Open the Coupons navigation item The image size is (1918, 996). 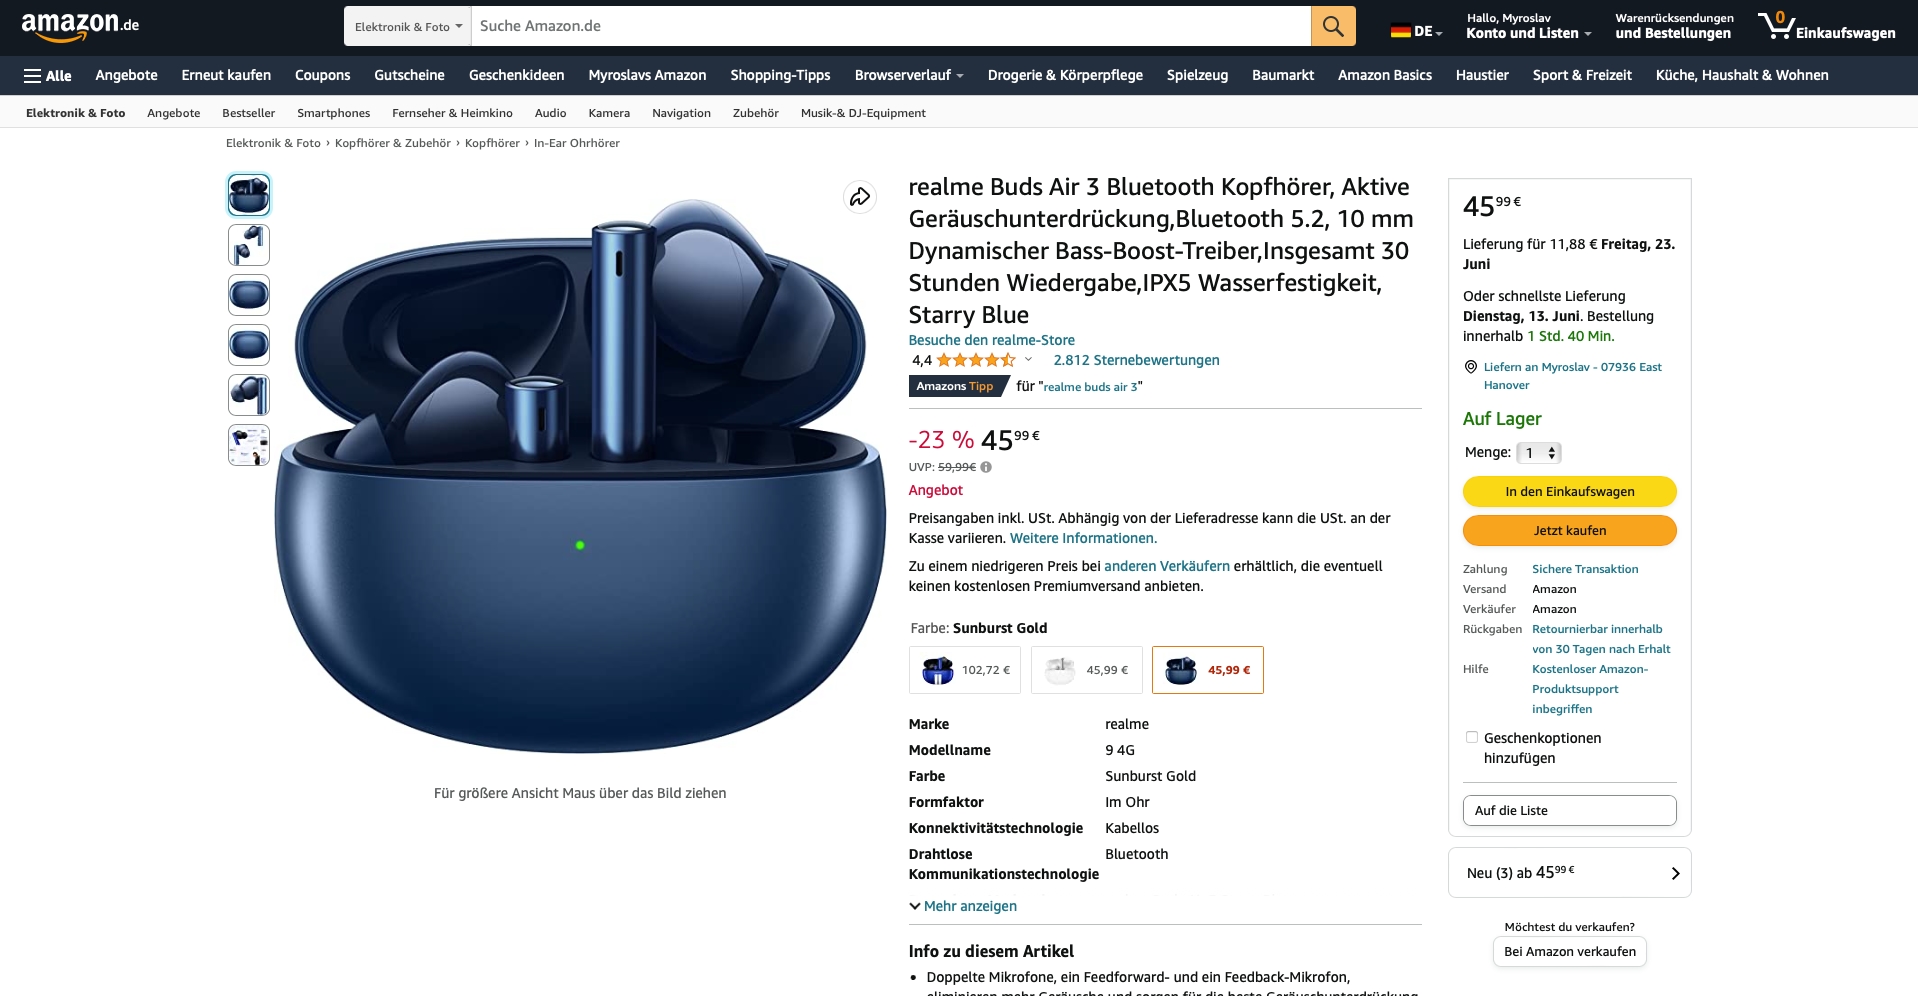[x=322, y=75]
